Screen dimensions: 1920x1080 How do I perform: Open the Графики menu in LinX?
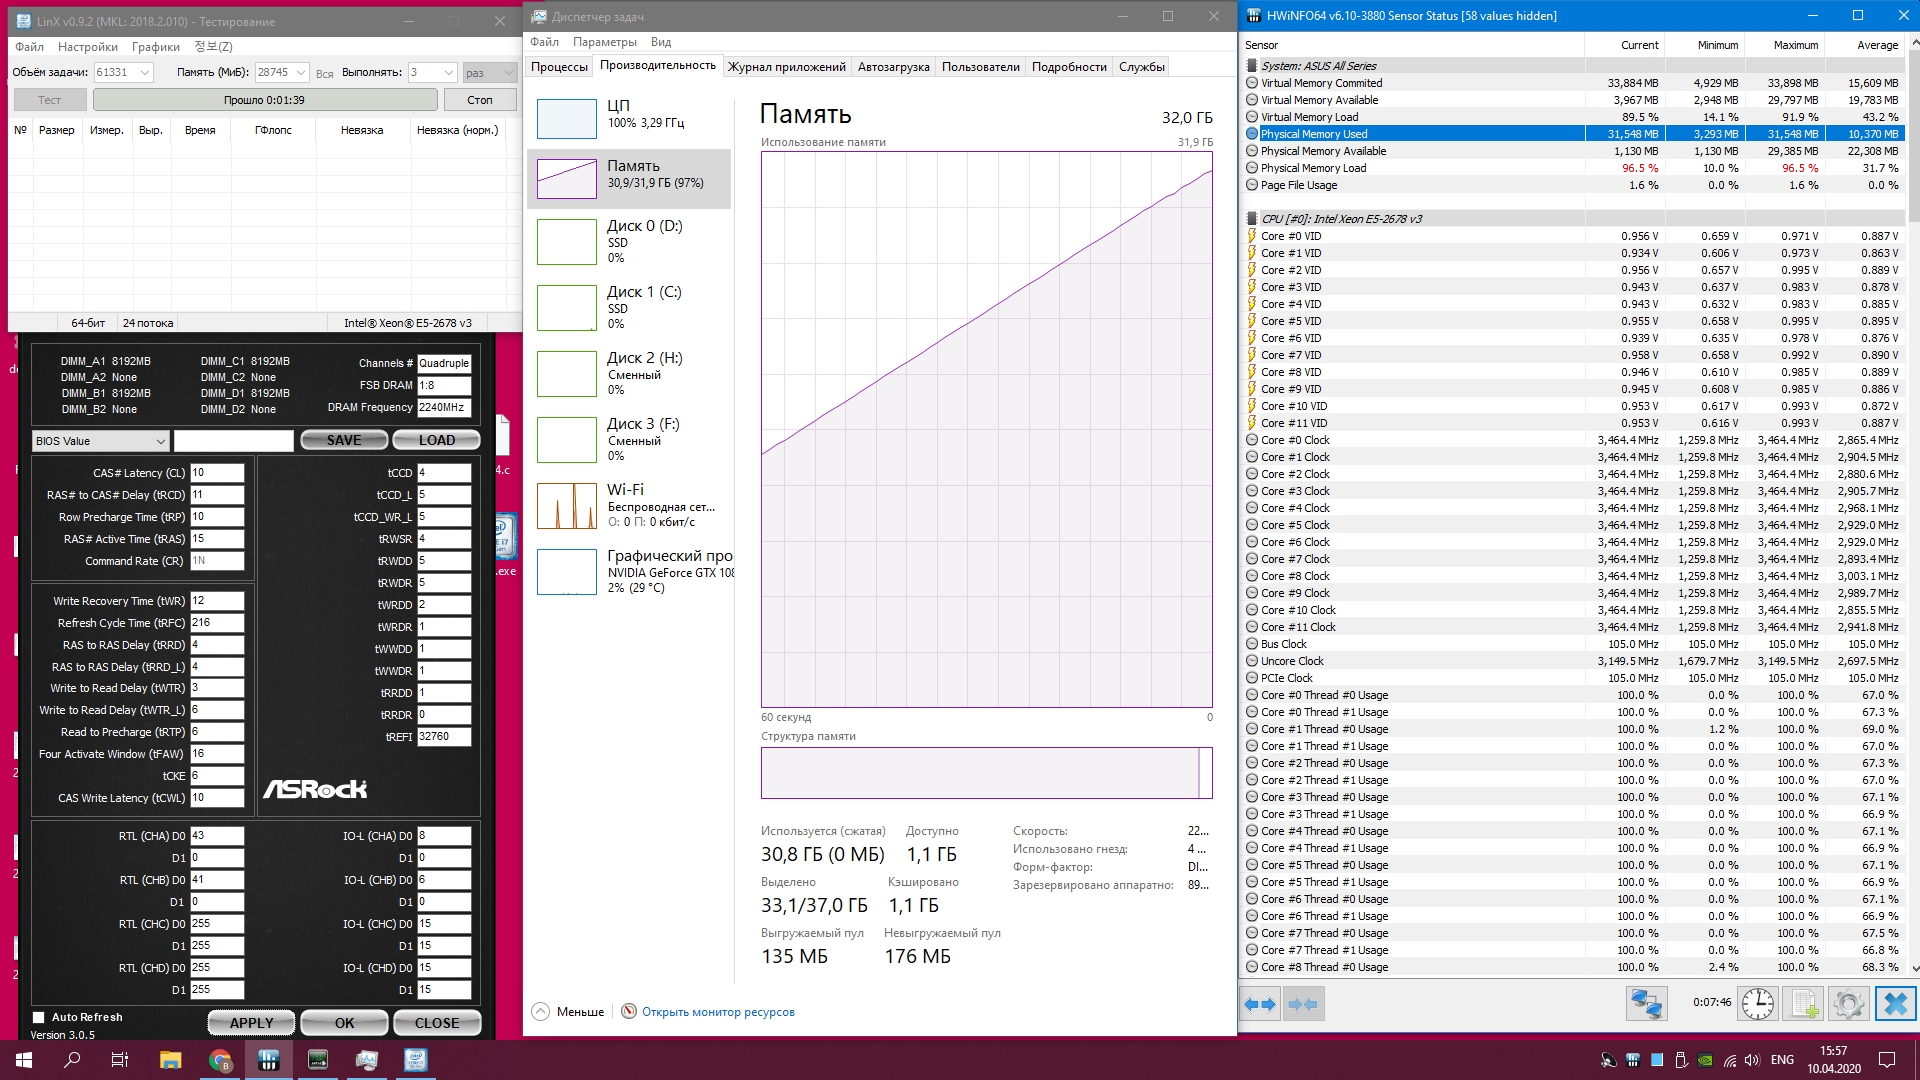click(156, 47)
